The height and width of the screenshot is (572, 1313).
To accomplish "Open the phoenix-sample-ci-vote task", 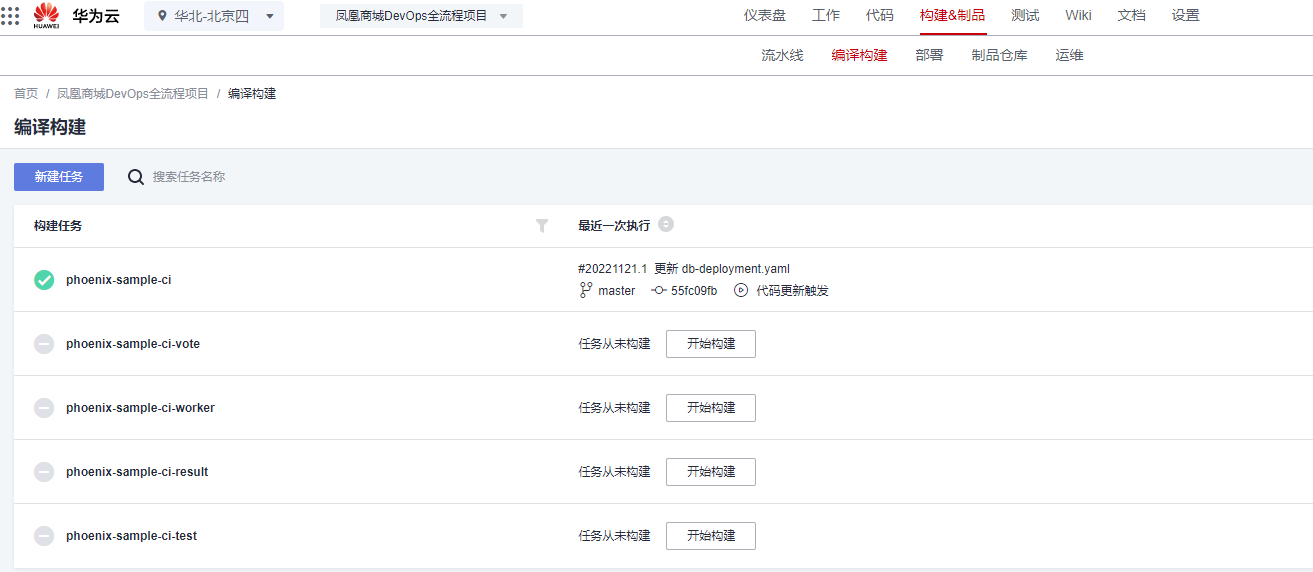I will (133, 344).
